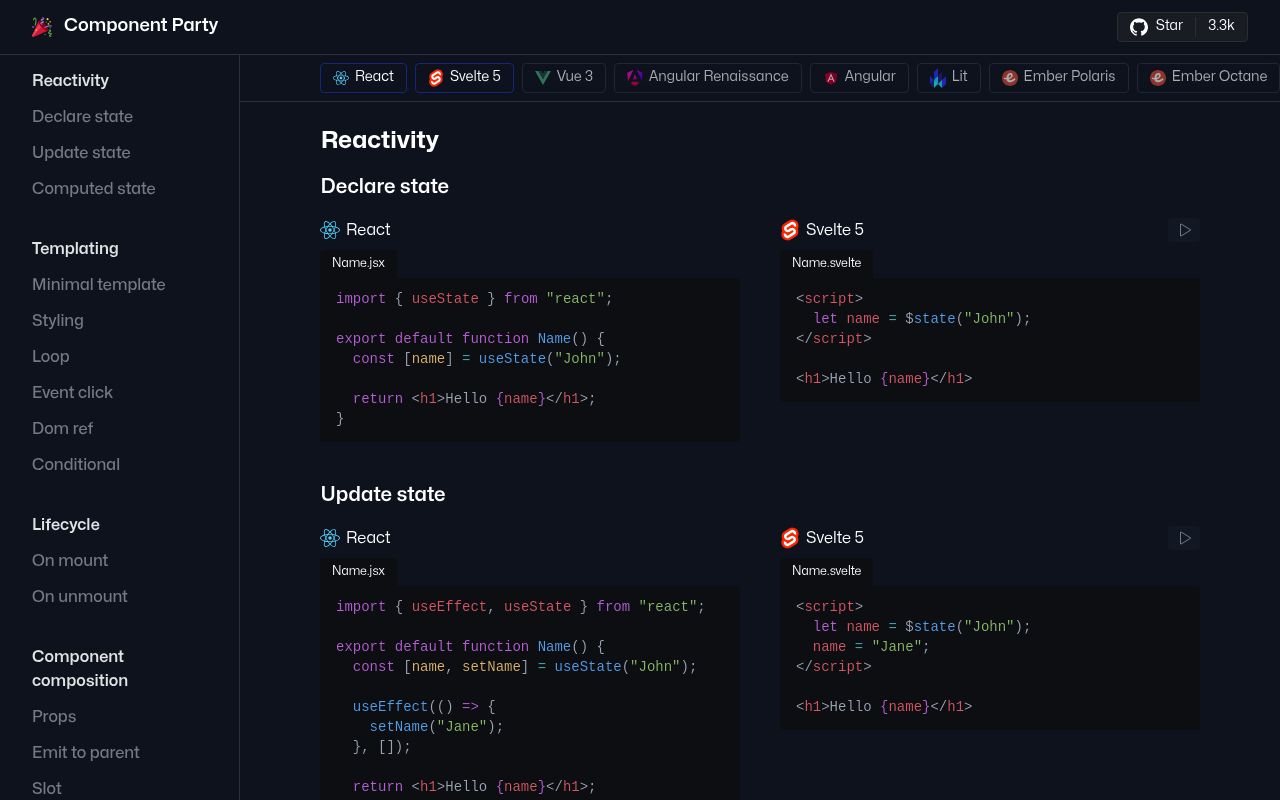The image size is (1280, 800).
Task: Click the Angular Renaissance logo icon
Action: 635,78
